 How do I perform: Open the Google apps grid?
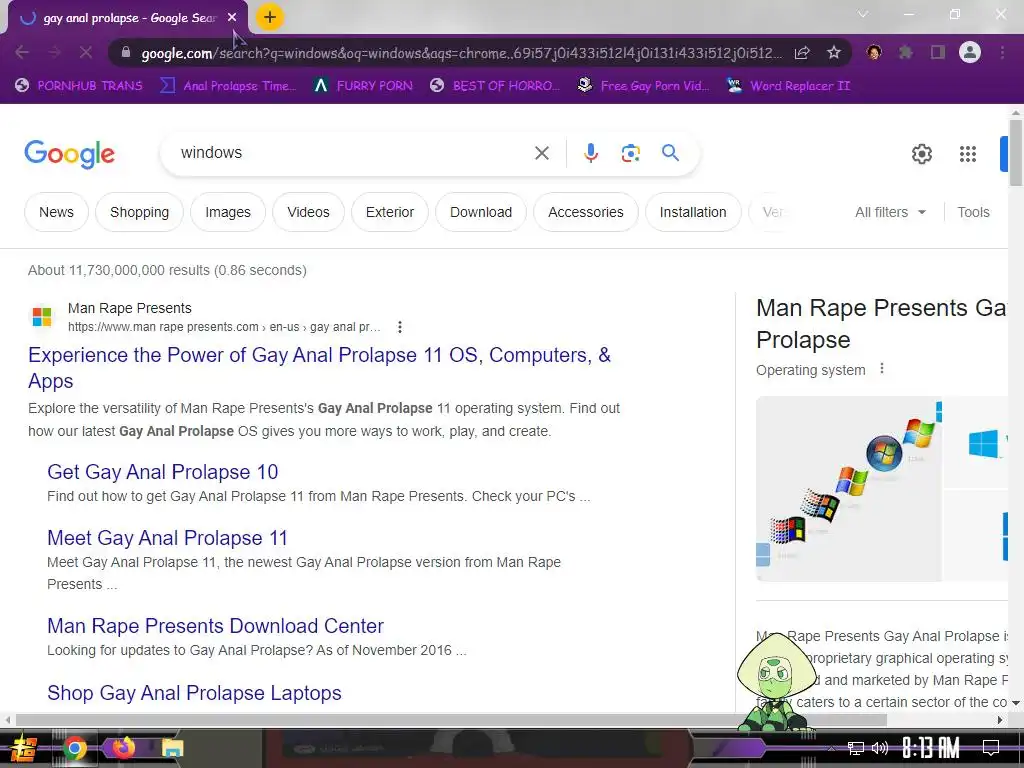point(967,154)
